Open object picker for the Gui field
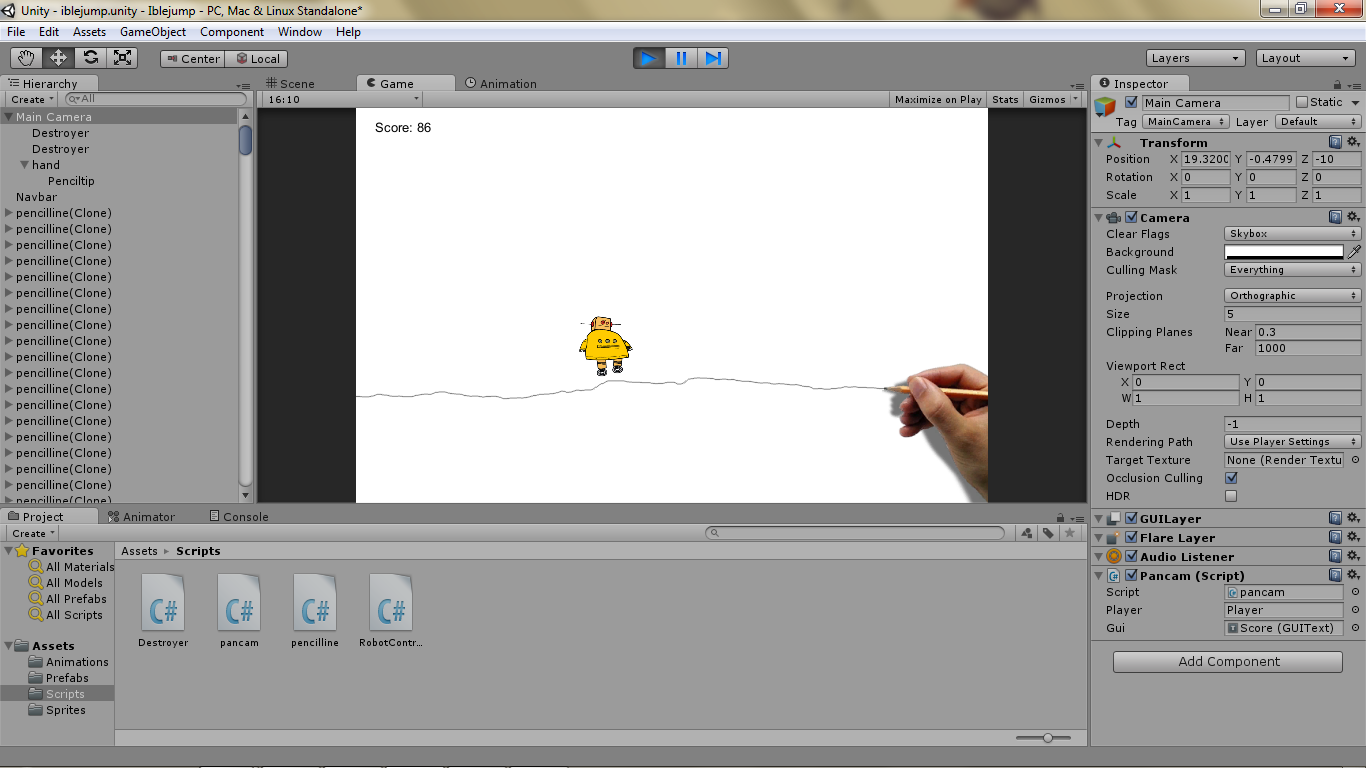Viewport: 1366px width, 768px height. tap(1355, 628)
